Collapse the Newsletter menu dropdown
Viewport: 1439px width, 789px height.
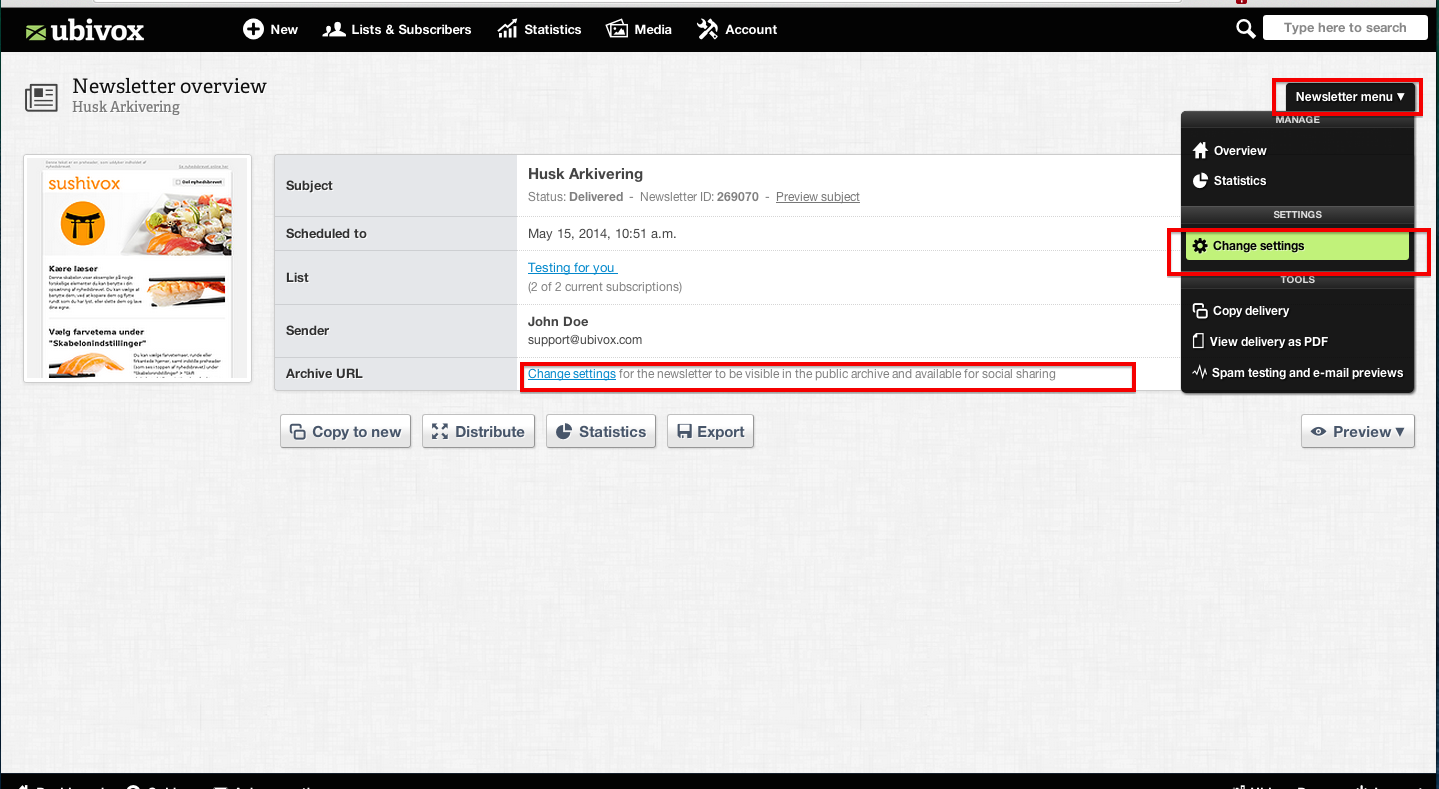[x=1350, y=97]
